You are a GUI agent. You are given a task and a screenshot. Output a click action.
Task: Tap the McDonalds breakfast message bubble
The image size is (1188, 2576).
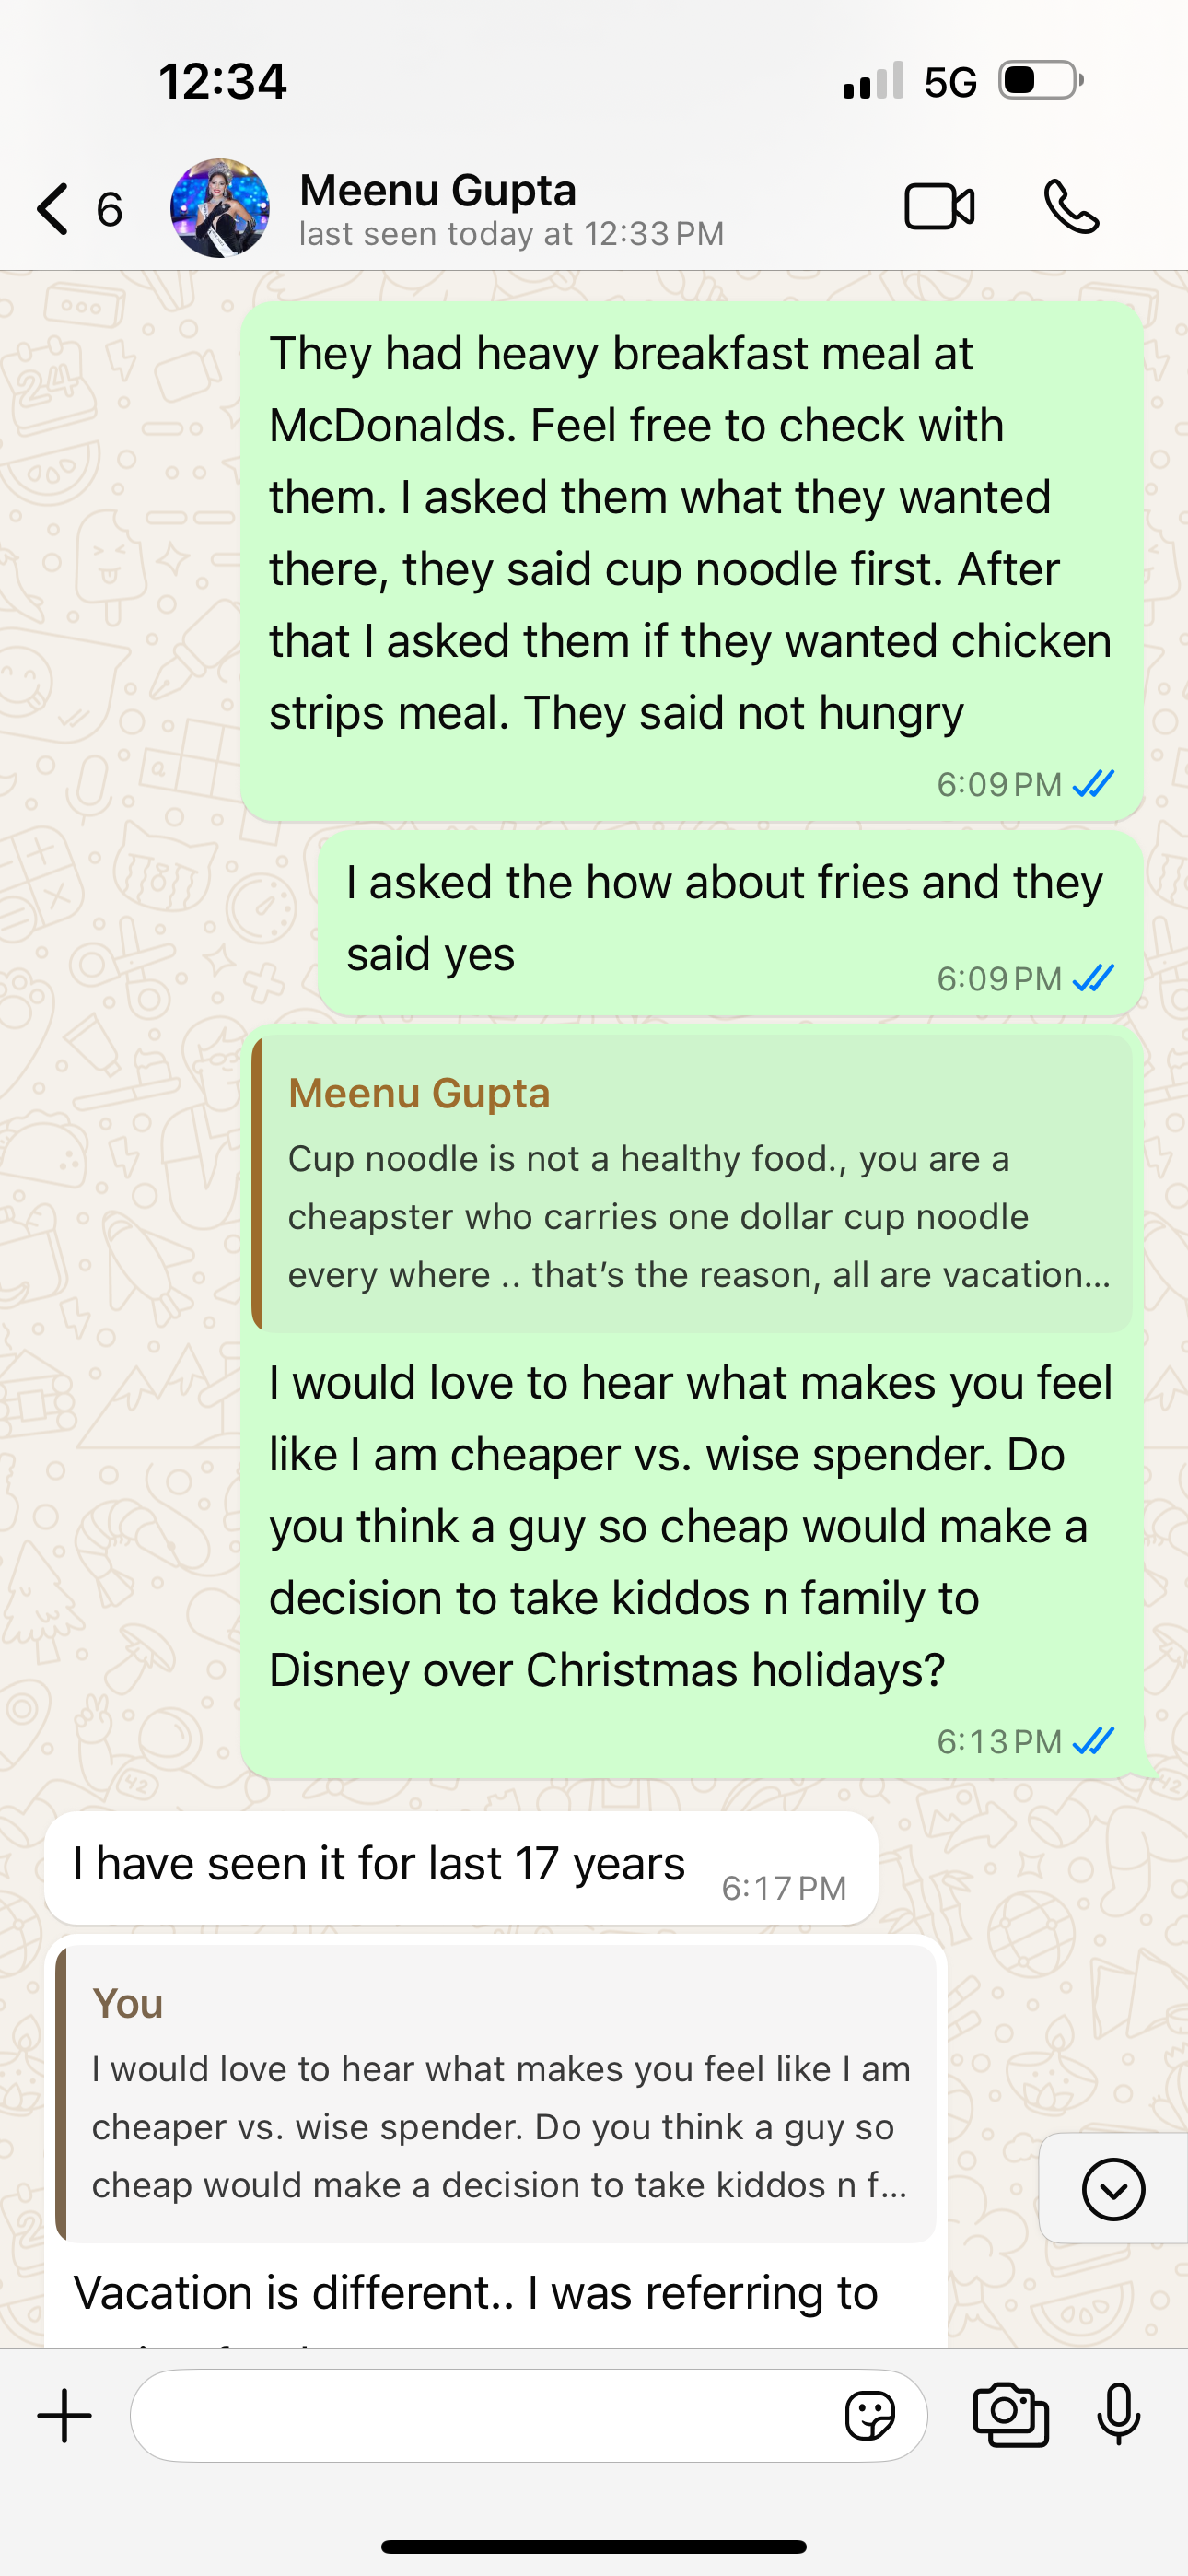click(690, 534)
